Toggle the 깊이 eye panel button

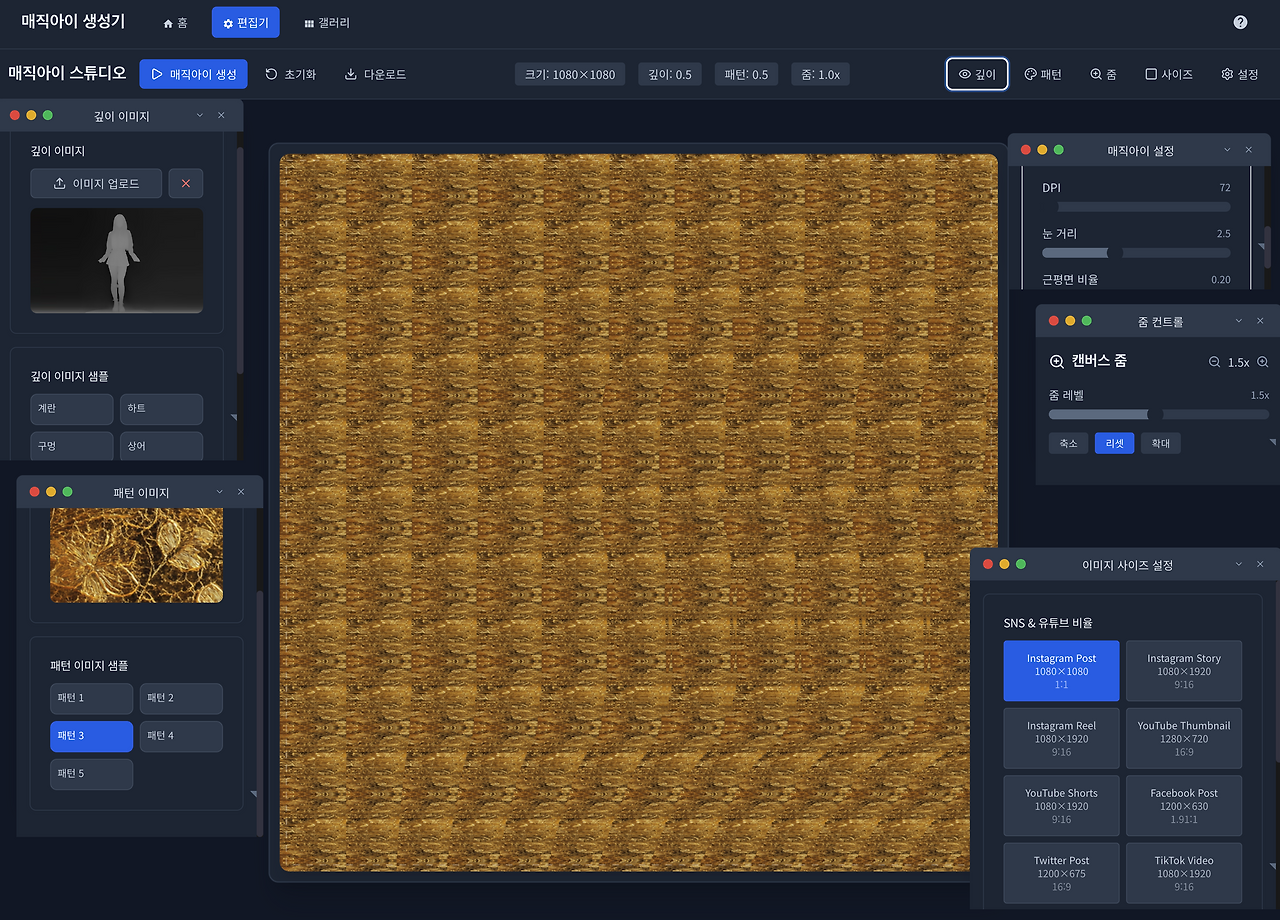pyautogui.click(x=977, y=74)
